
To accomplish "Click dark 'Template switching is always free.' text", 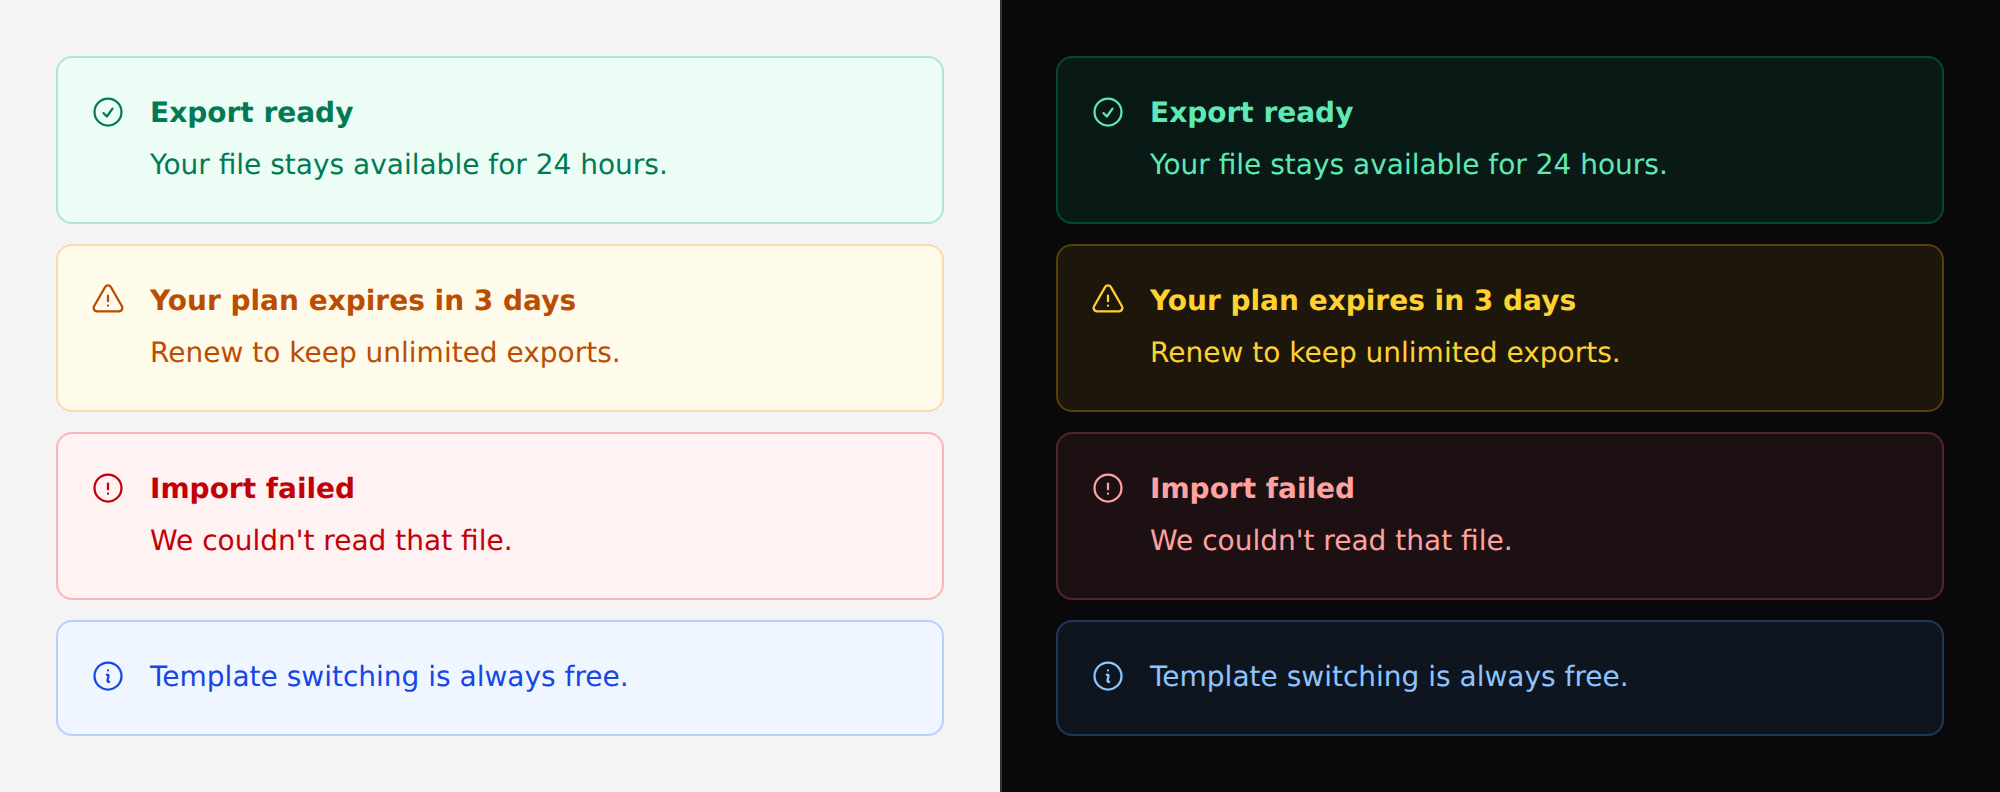I will click(1389, 676).
